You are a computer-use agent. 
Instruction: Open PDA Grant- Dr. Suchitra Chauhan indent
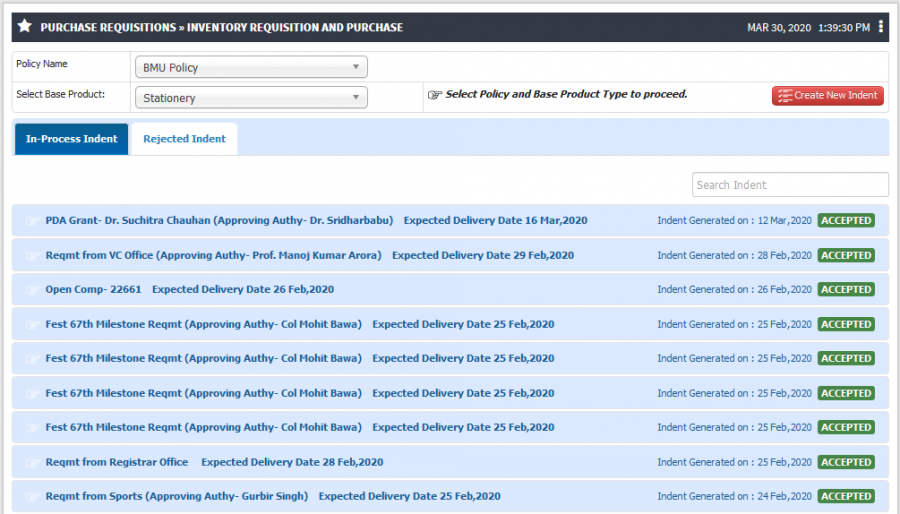coord(219,220)
